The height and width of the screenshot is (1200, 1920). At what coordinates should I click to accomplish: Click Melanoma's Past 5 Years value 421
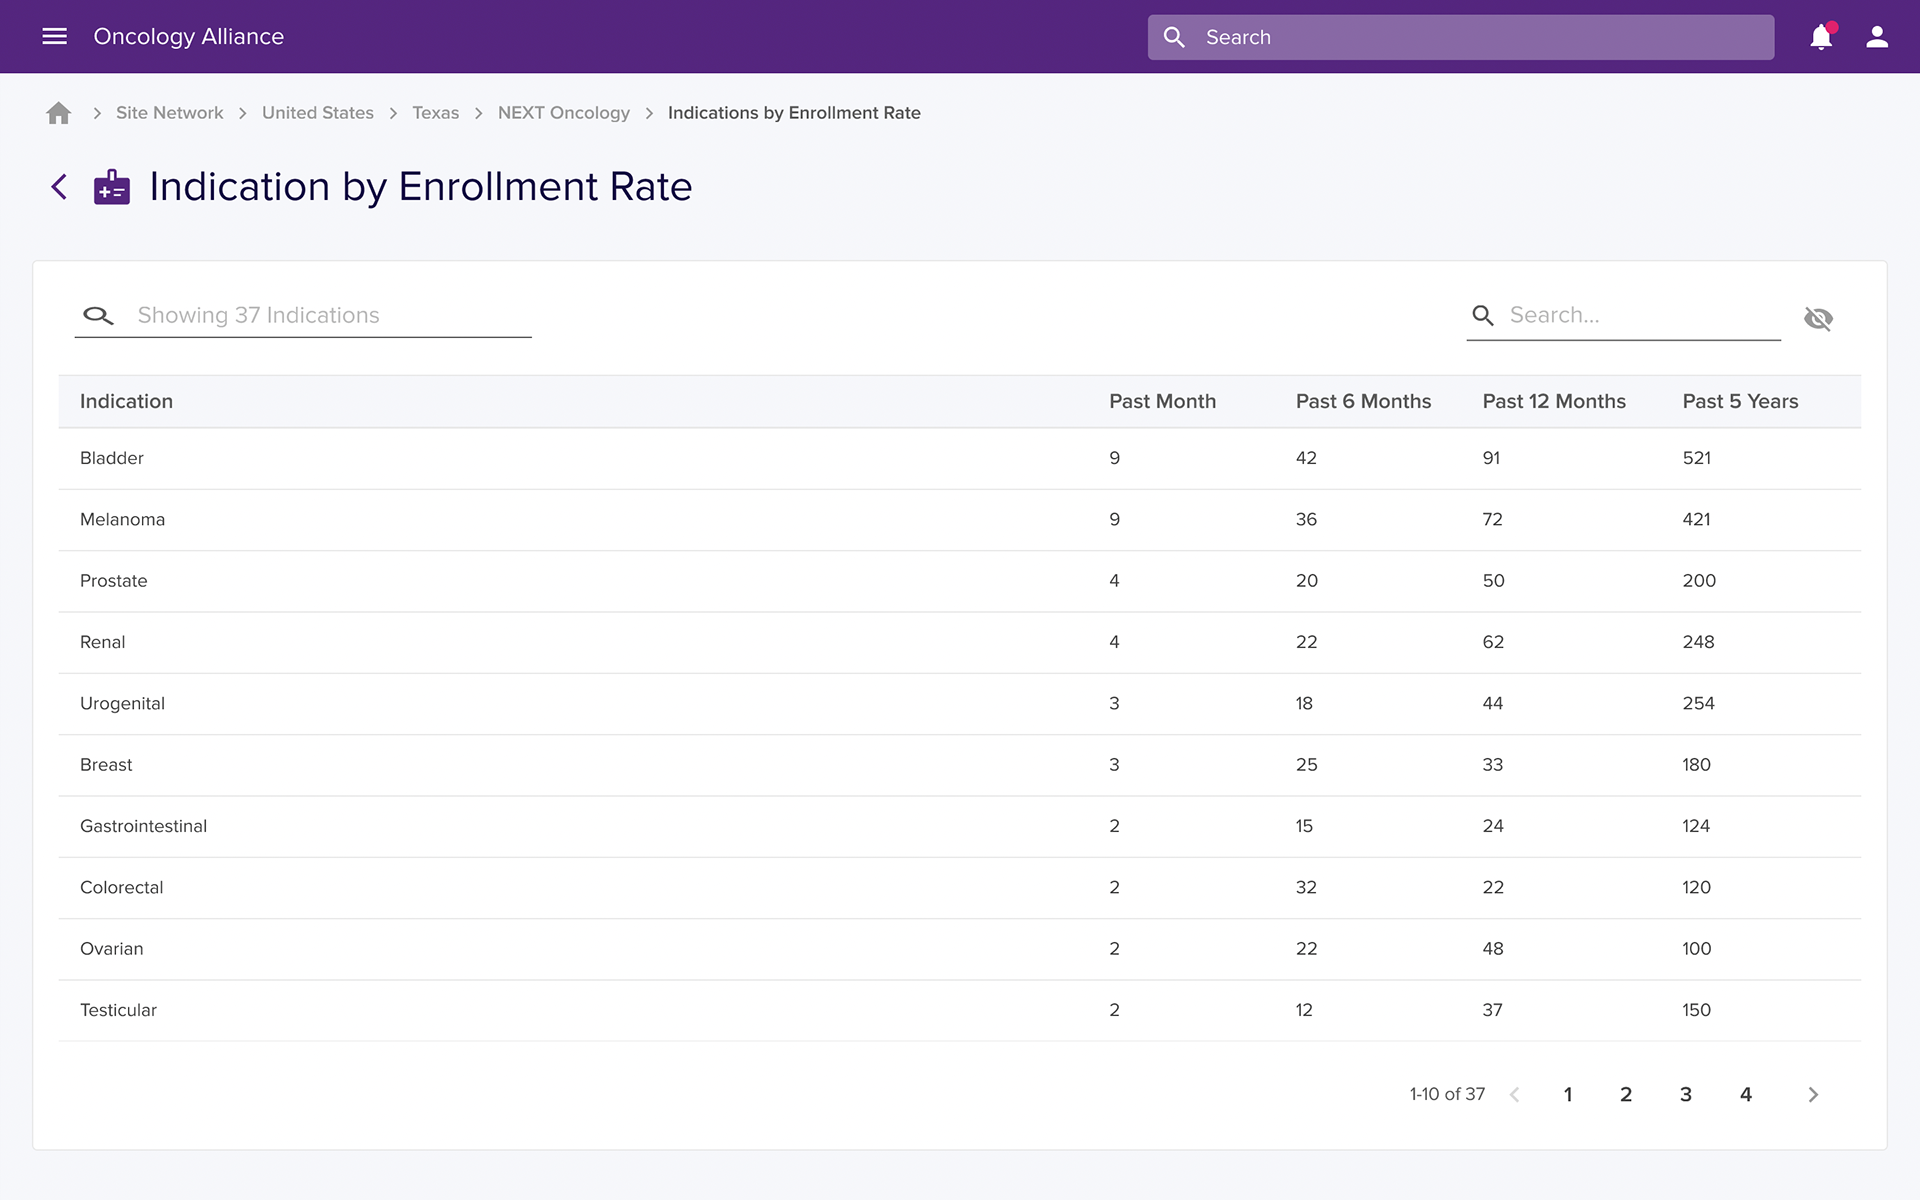coord(1697,520)
